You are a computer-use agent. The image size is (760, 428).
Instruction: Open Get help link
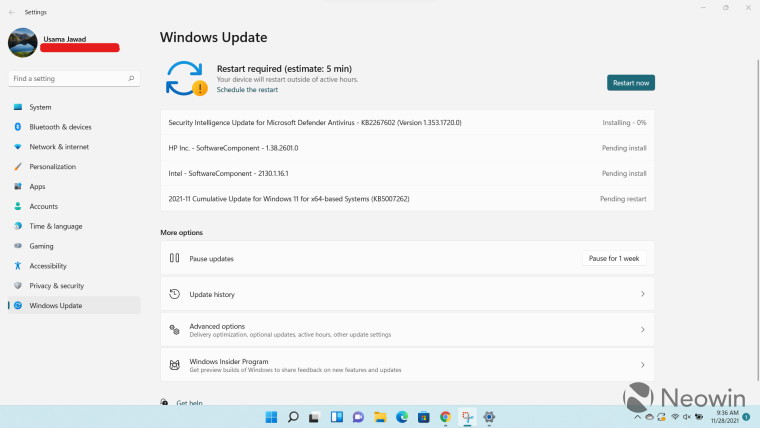tap(190, 402)
